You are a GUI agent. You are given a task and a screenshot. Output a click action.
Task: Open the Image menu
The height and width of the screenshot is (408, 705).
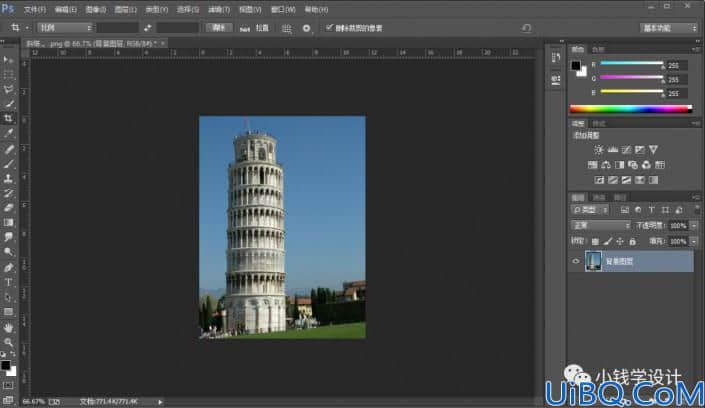(x=95, y=9)
